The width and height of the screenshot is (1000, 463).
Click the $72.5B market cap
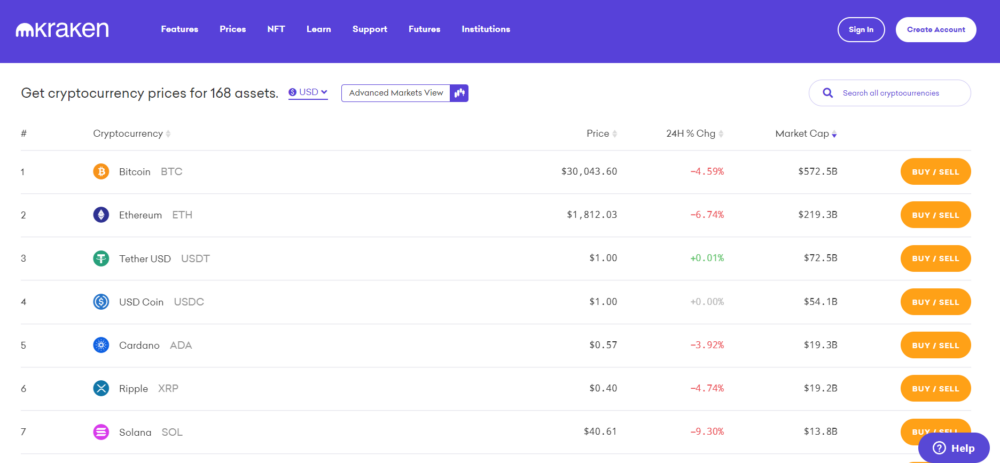click(820, 258)
